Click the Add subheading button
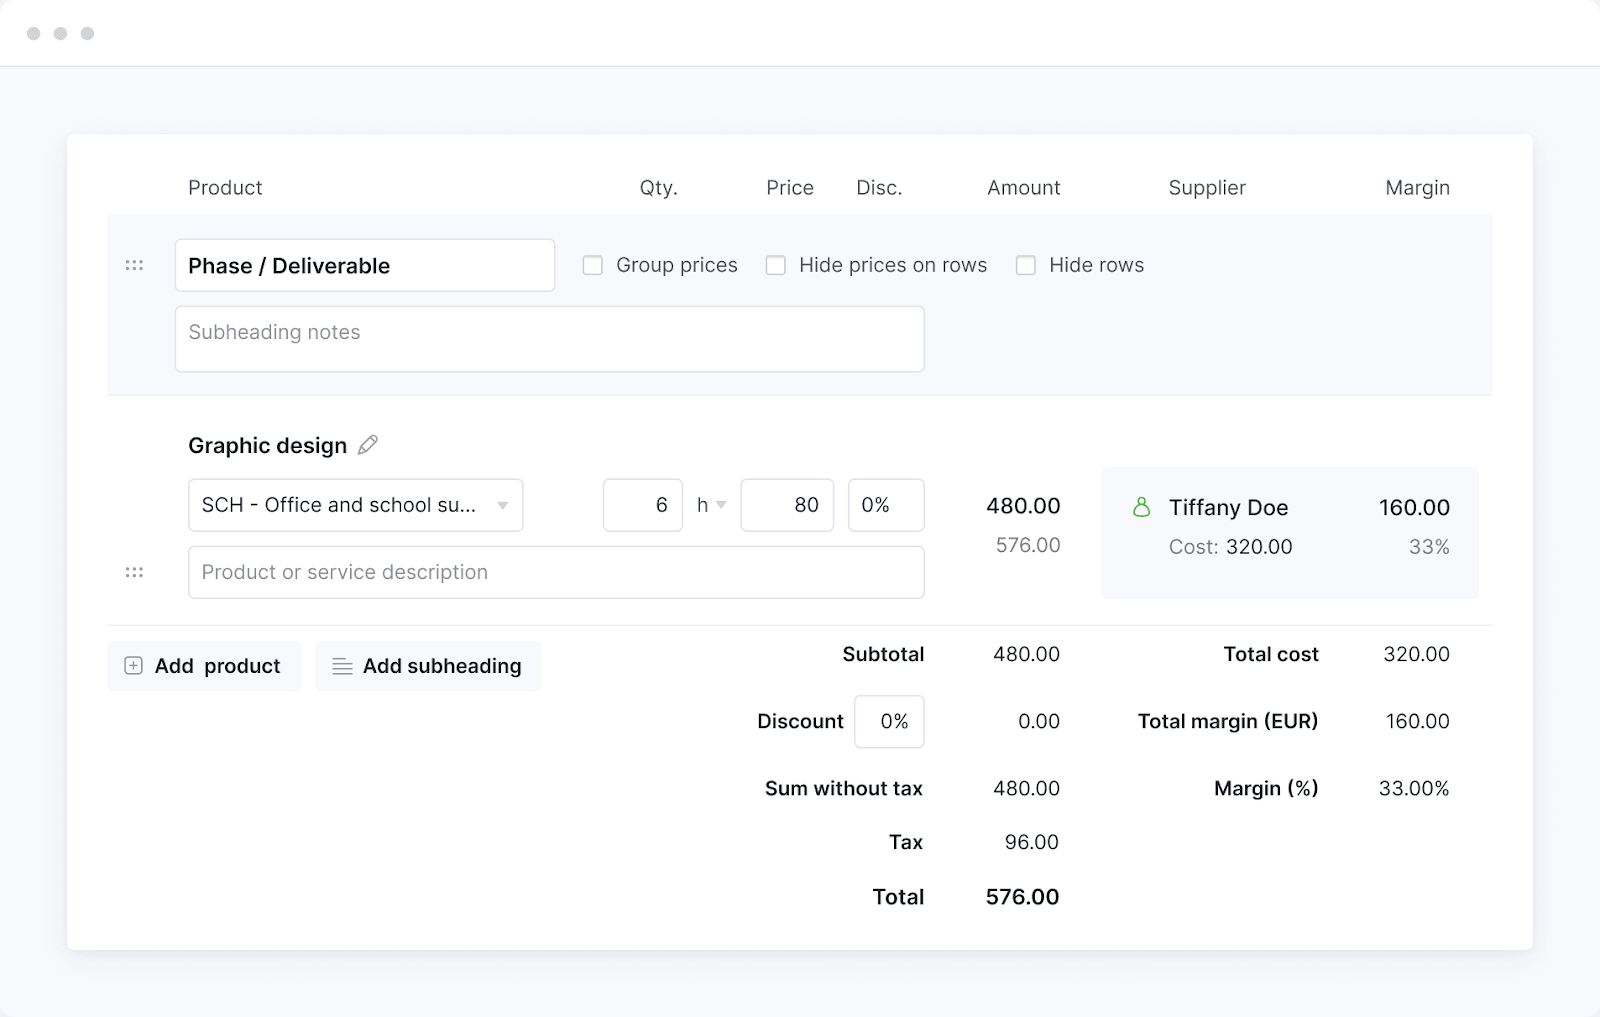This screenshot has width=1600, height=1017. click(x=428, y=665)
